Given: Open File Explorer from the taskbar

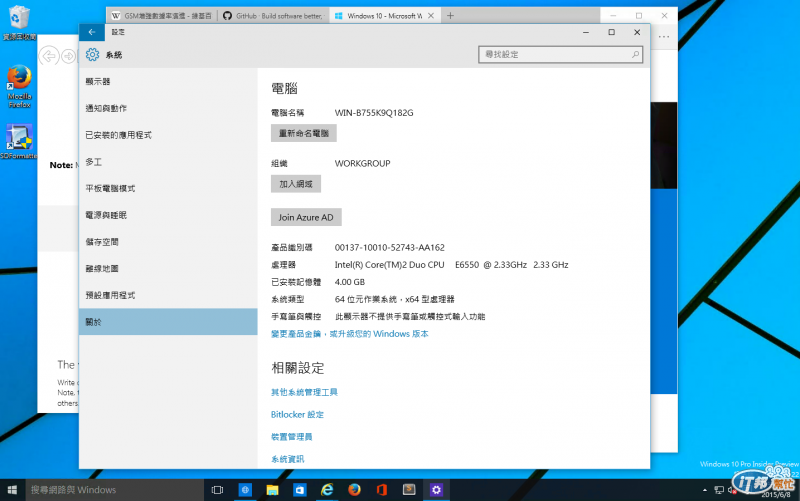Looking at the screenshot, I should pyautogui.click(x=272, y=490).
